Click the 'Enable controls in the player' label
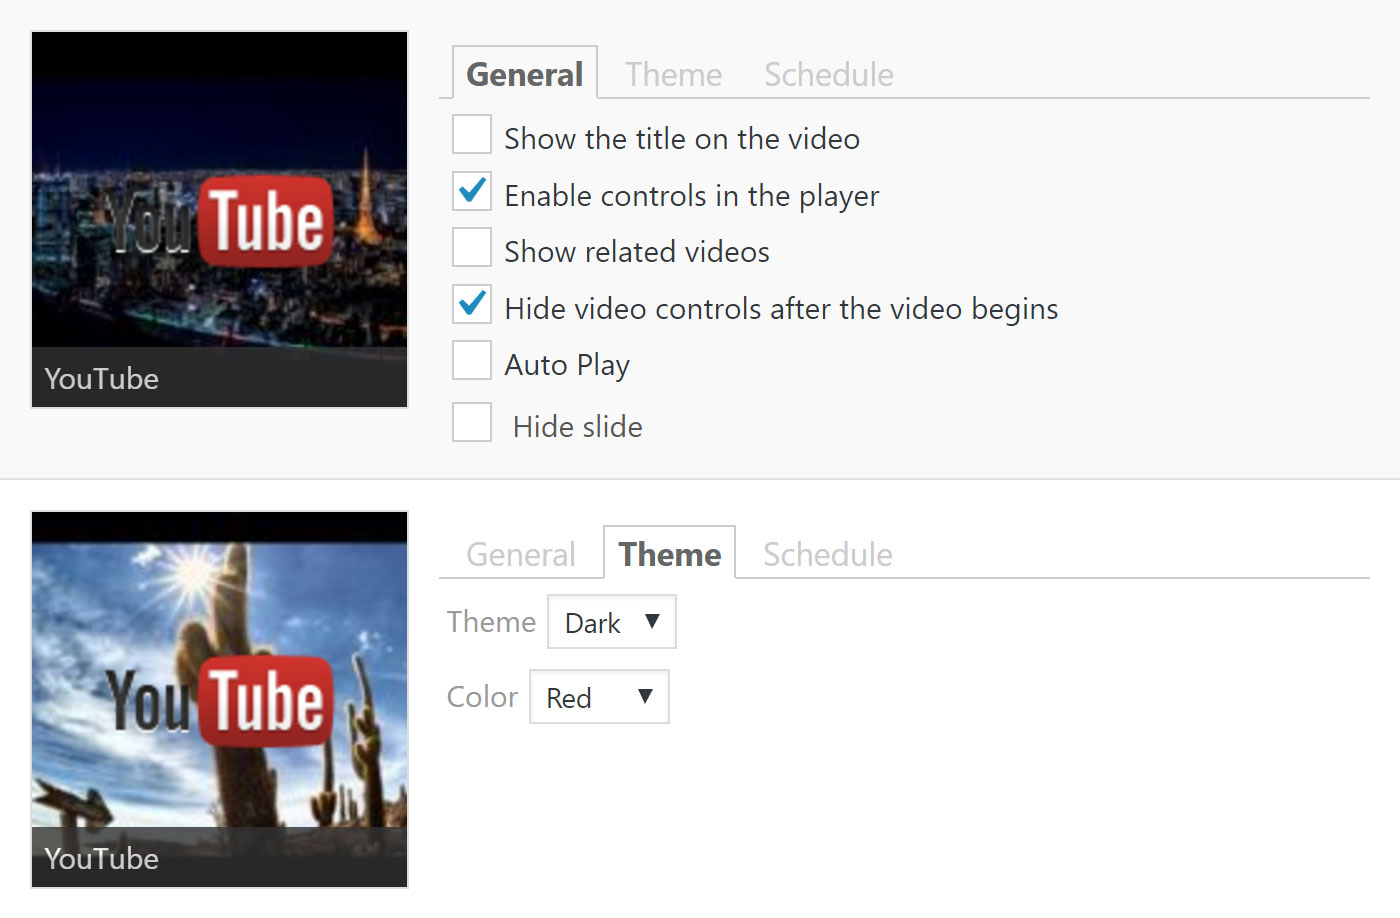 click(x=692, y=196)
